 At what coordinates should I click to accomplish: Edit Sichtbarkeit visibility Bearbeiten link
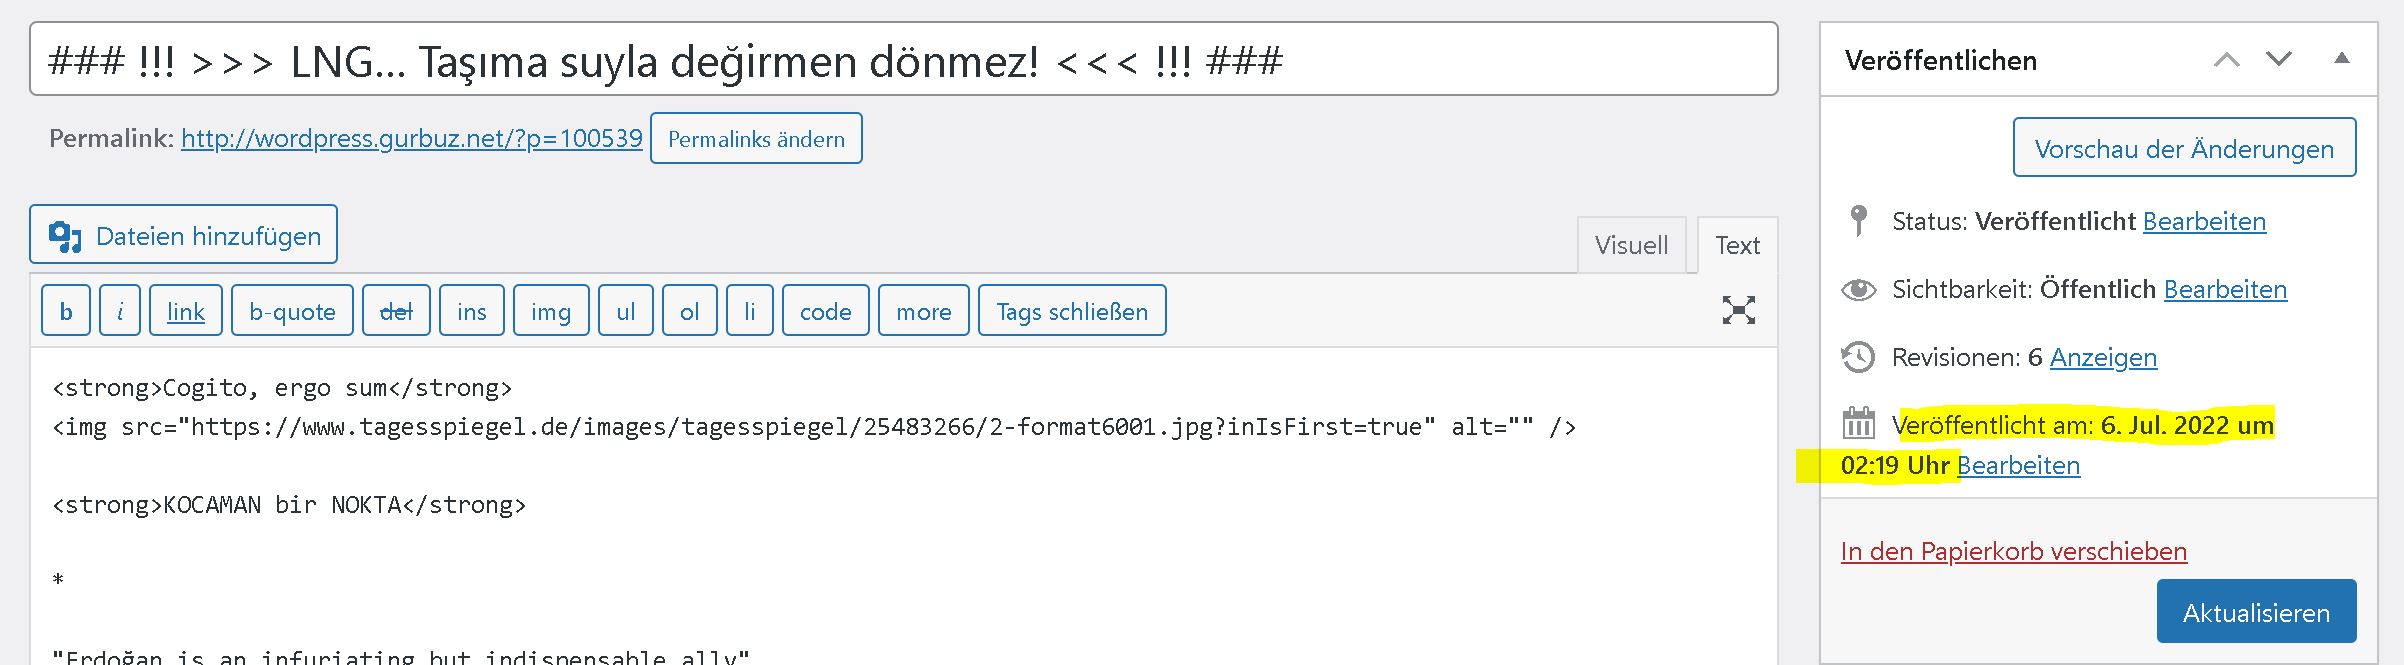(2225, 289)
